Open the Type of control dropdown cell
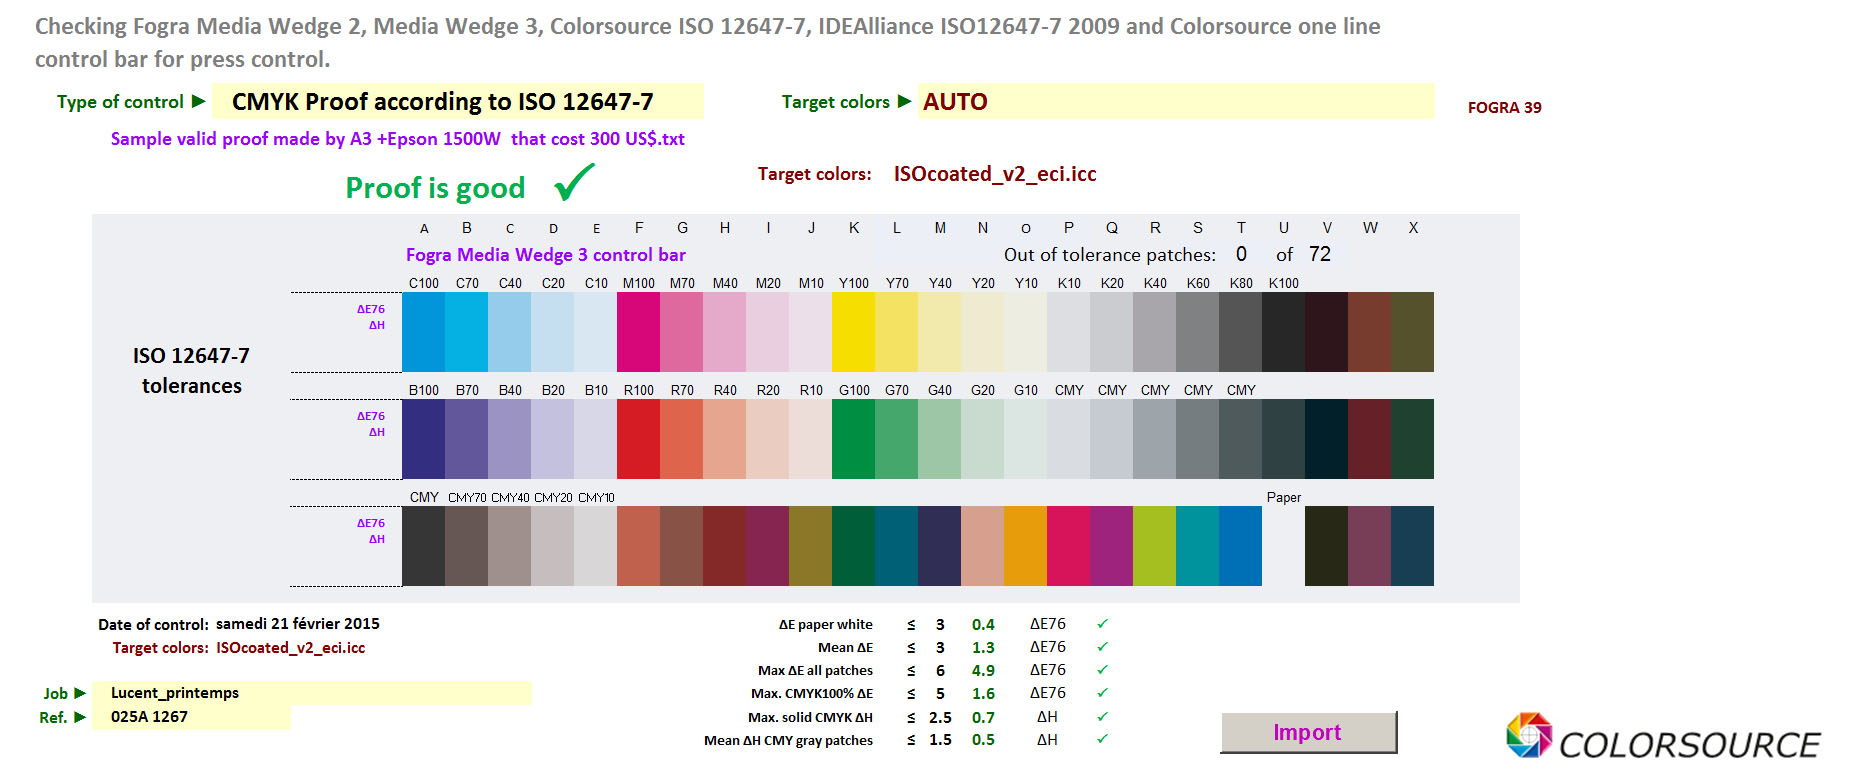1855x784 pixels. tap(458, 101)
